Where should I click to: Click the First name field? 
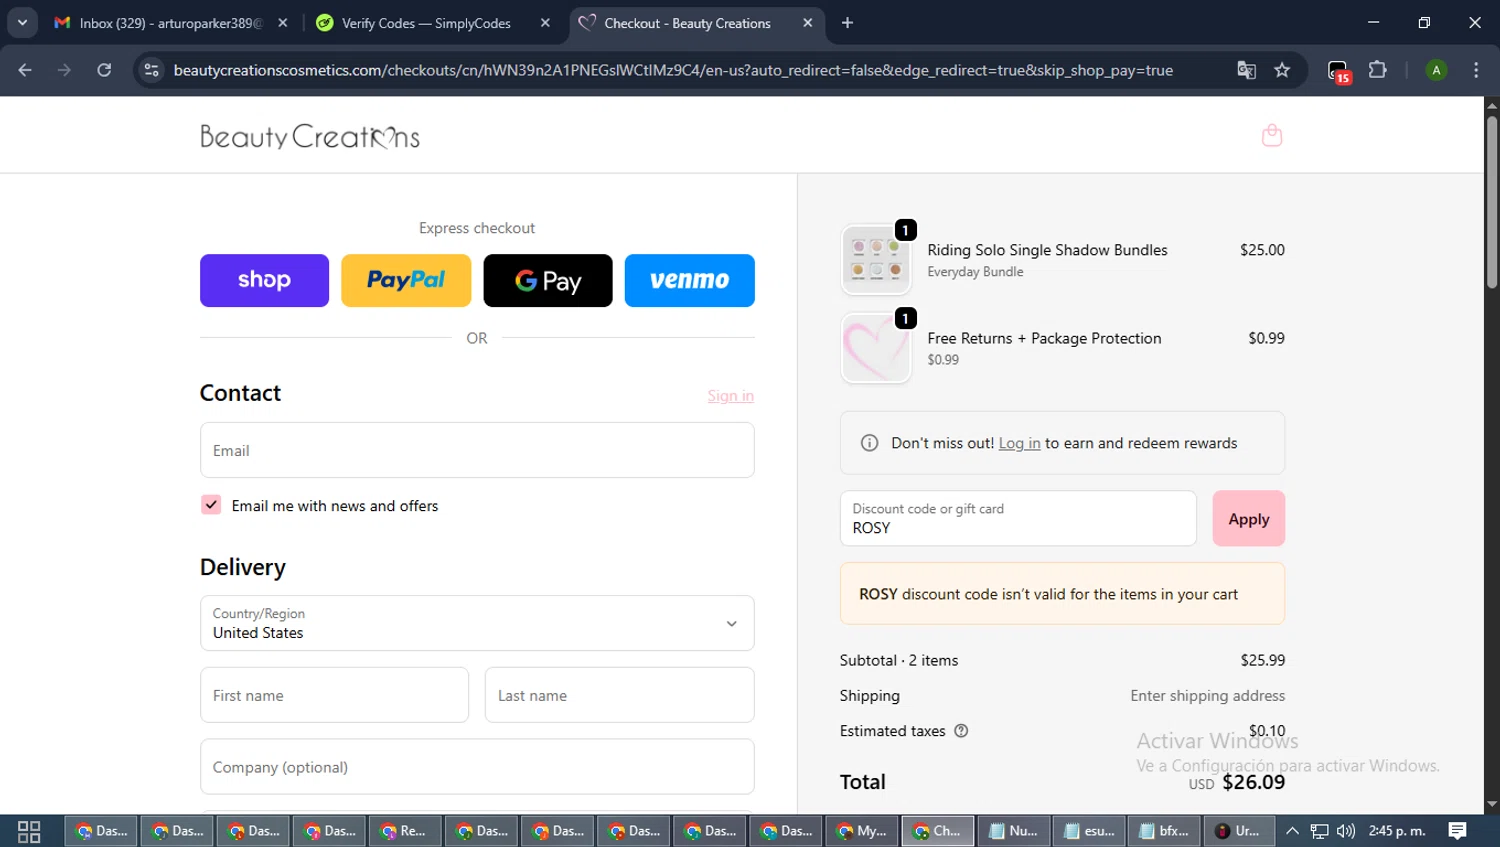tap(334, 695)
